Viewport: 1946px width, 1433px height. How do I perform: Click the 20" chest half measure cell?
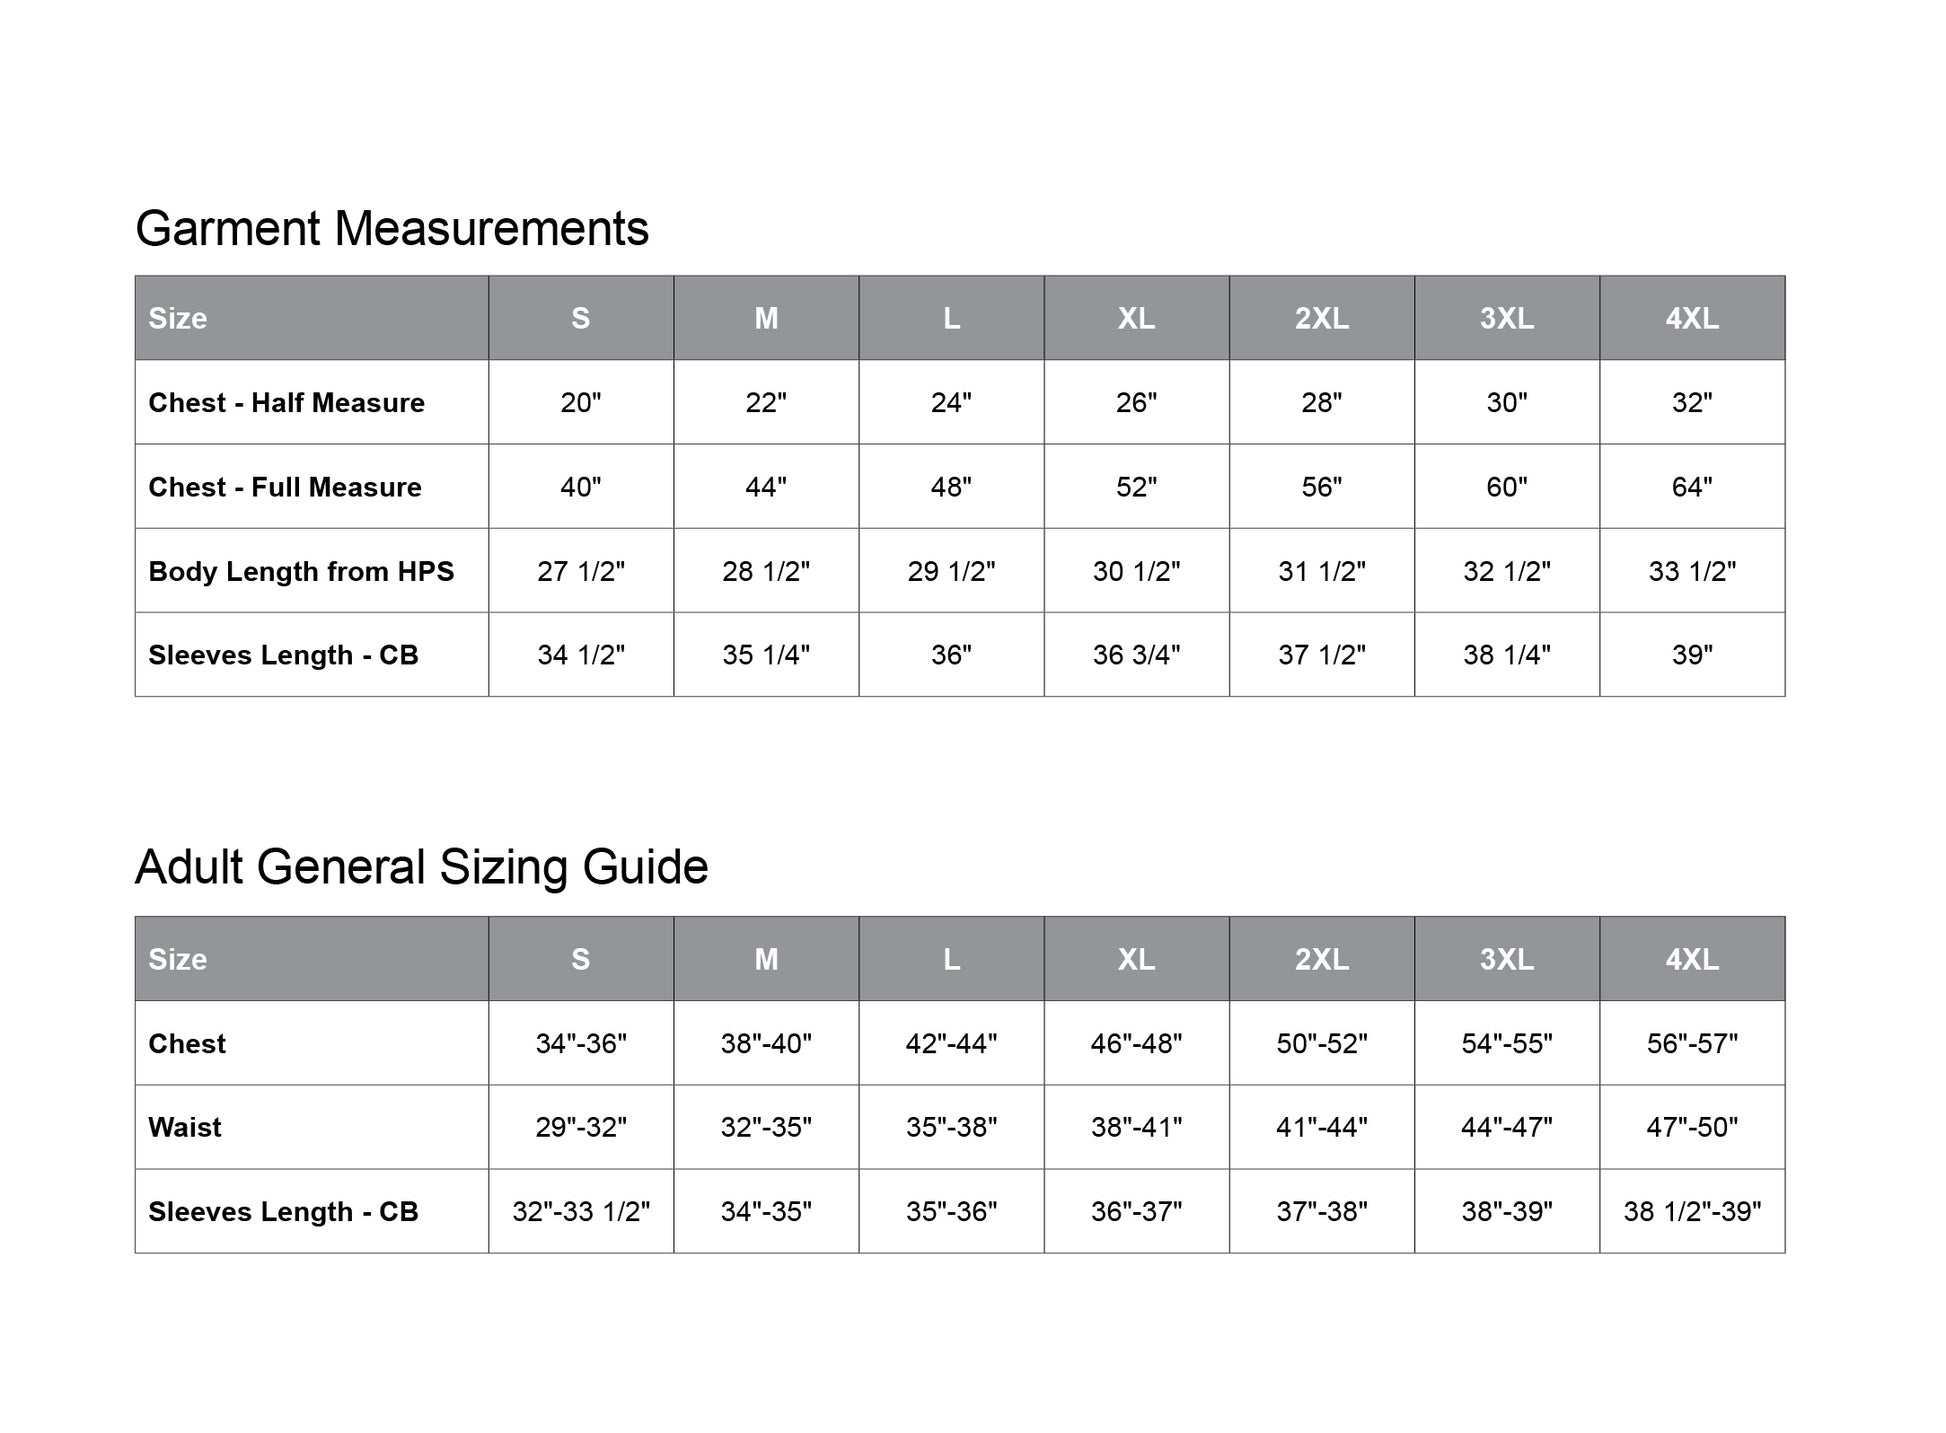580,403
